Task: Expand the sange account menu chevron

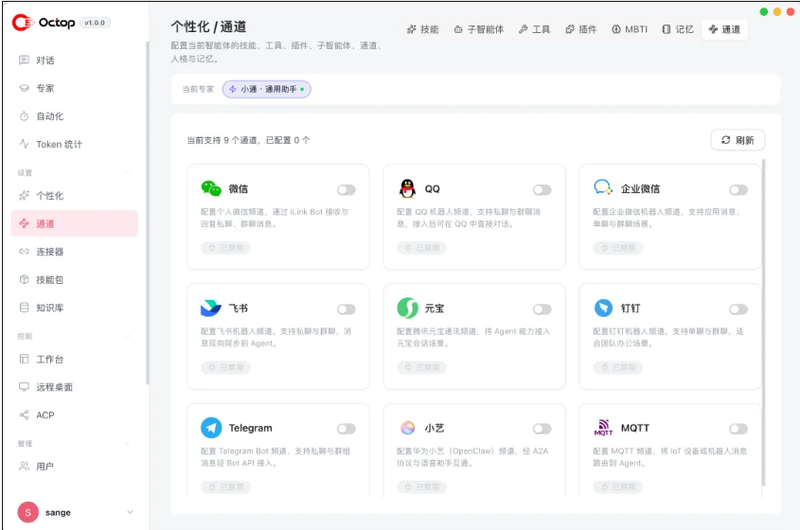Action: [130, 512]
